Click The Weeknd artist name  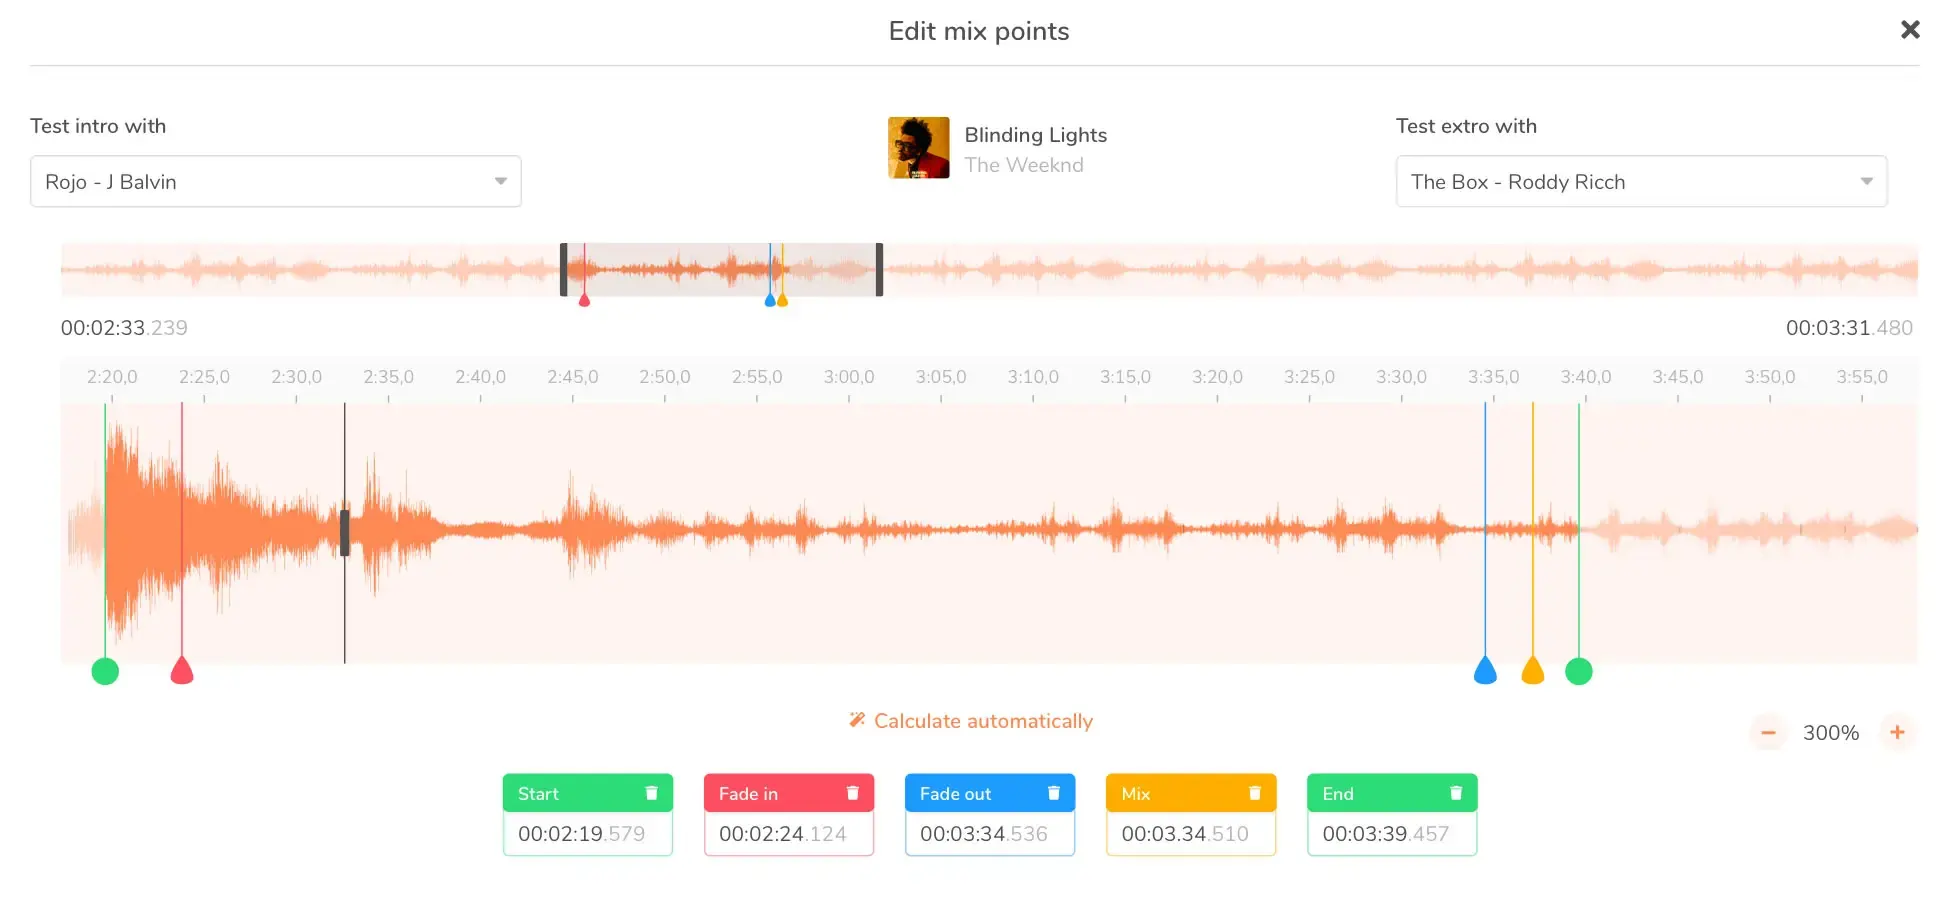pos(1023,165)
